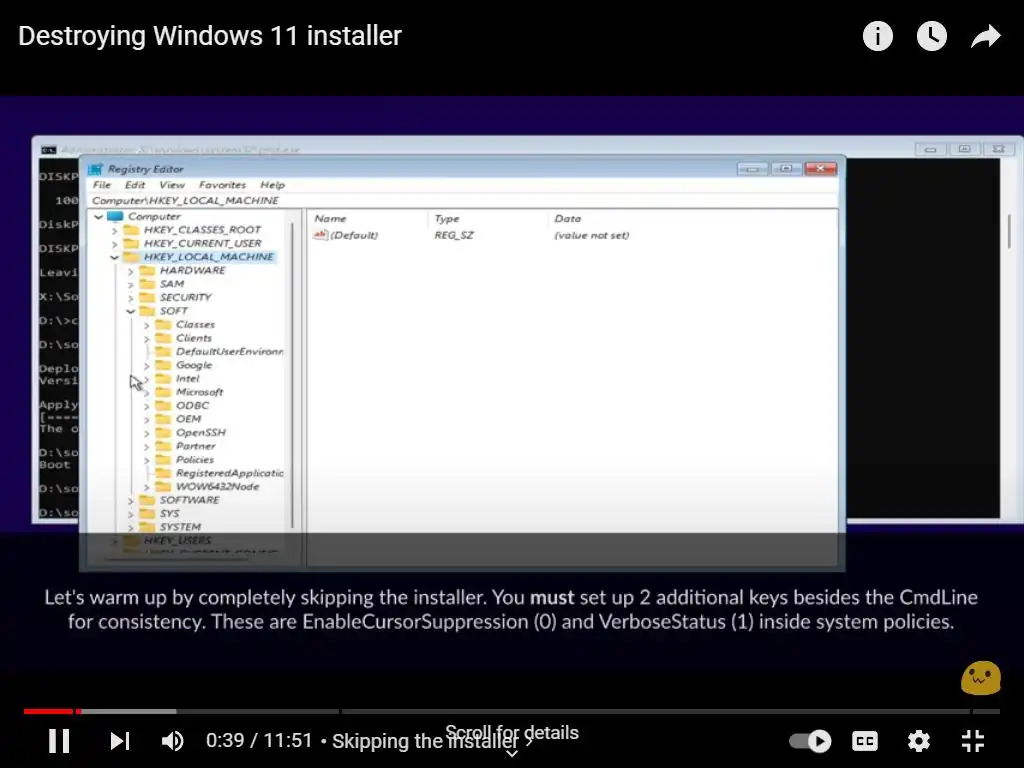Image resolution: width=1024 pixels, height=768 pixels.
Task: Select the HKEY_USERS key
Action: (177, 541)
